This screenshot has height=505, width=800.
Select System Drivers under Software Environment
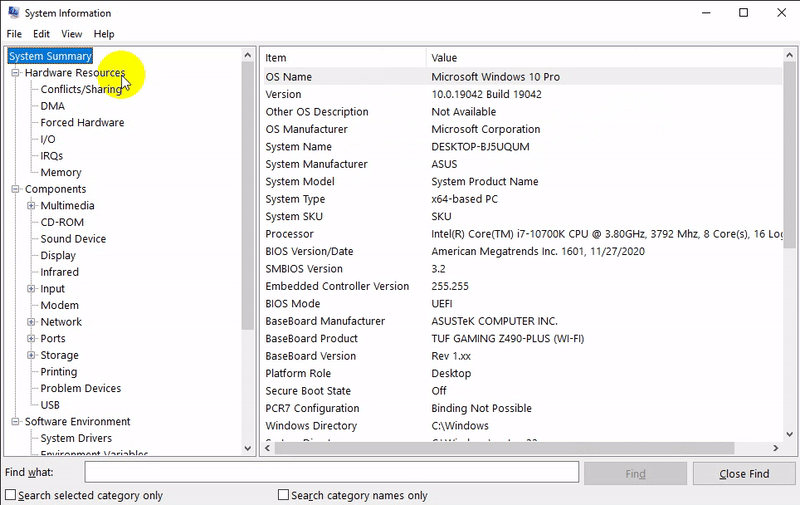pos(76,438)
